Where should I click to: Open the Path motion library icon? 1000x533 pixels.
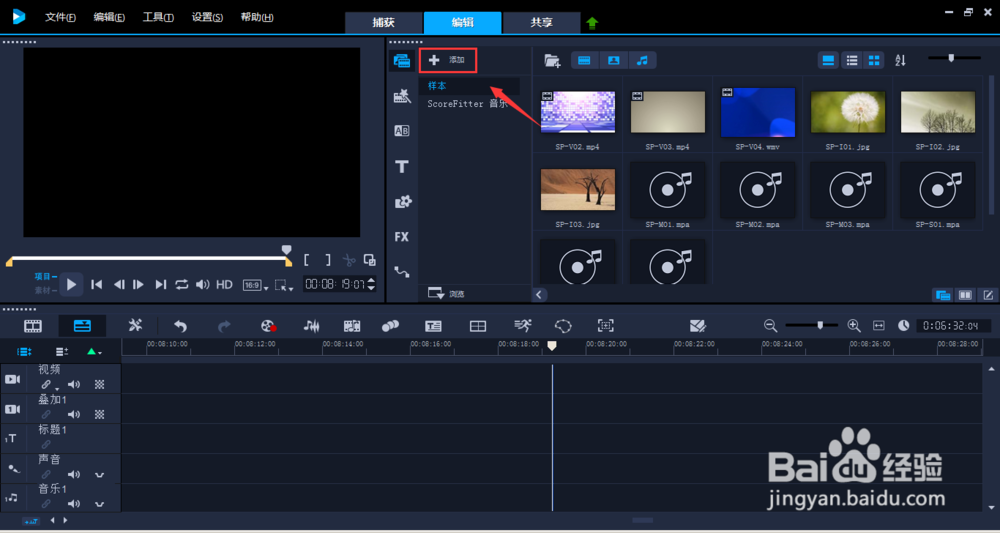click(402, 272)
